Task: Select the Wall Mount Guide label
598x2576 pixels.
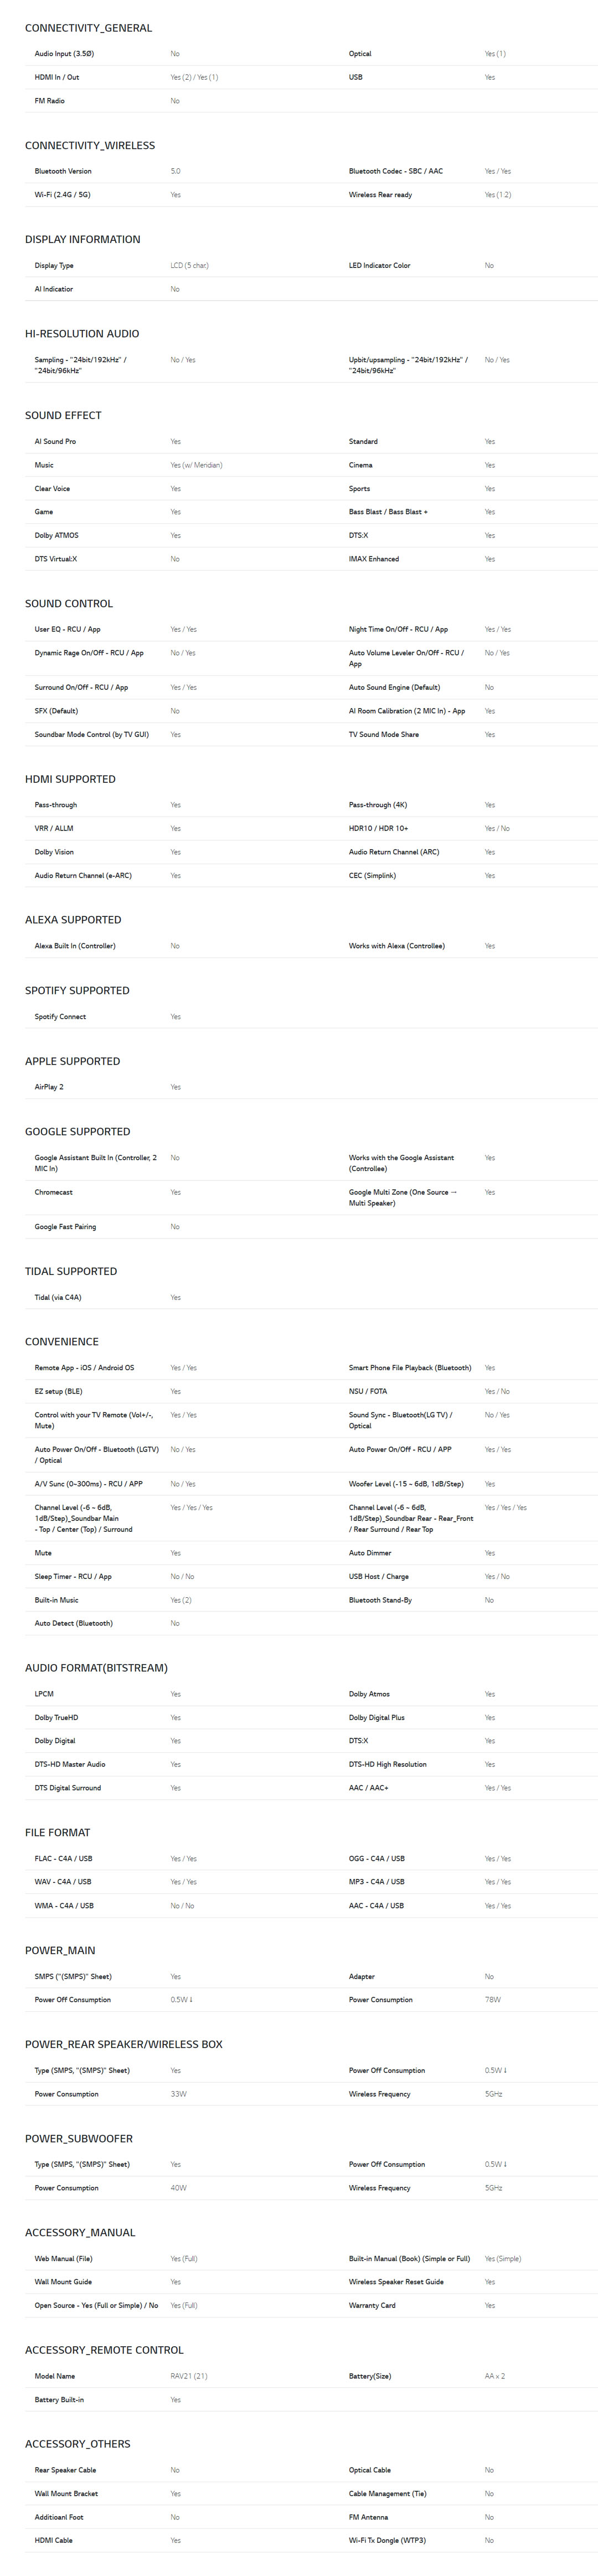Action: point(63,2281)
